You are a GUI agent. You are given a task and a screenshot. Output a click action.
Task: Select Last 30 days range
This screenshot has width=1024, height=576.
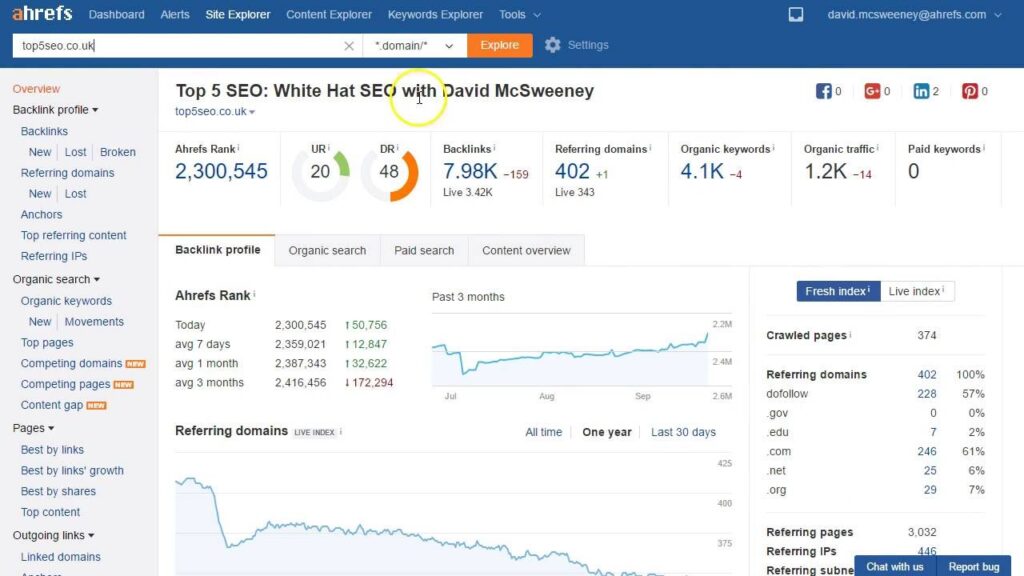(683, 432)
